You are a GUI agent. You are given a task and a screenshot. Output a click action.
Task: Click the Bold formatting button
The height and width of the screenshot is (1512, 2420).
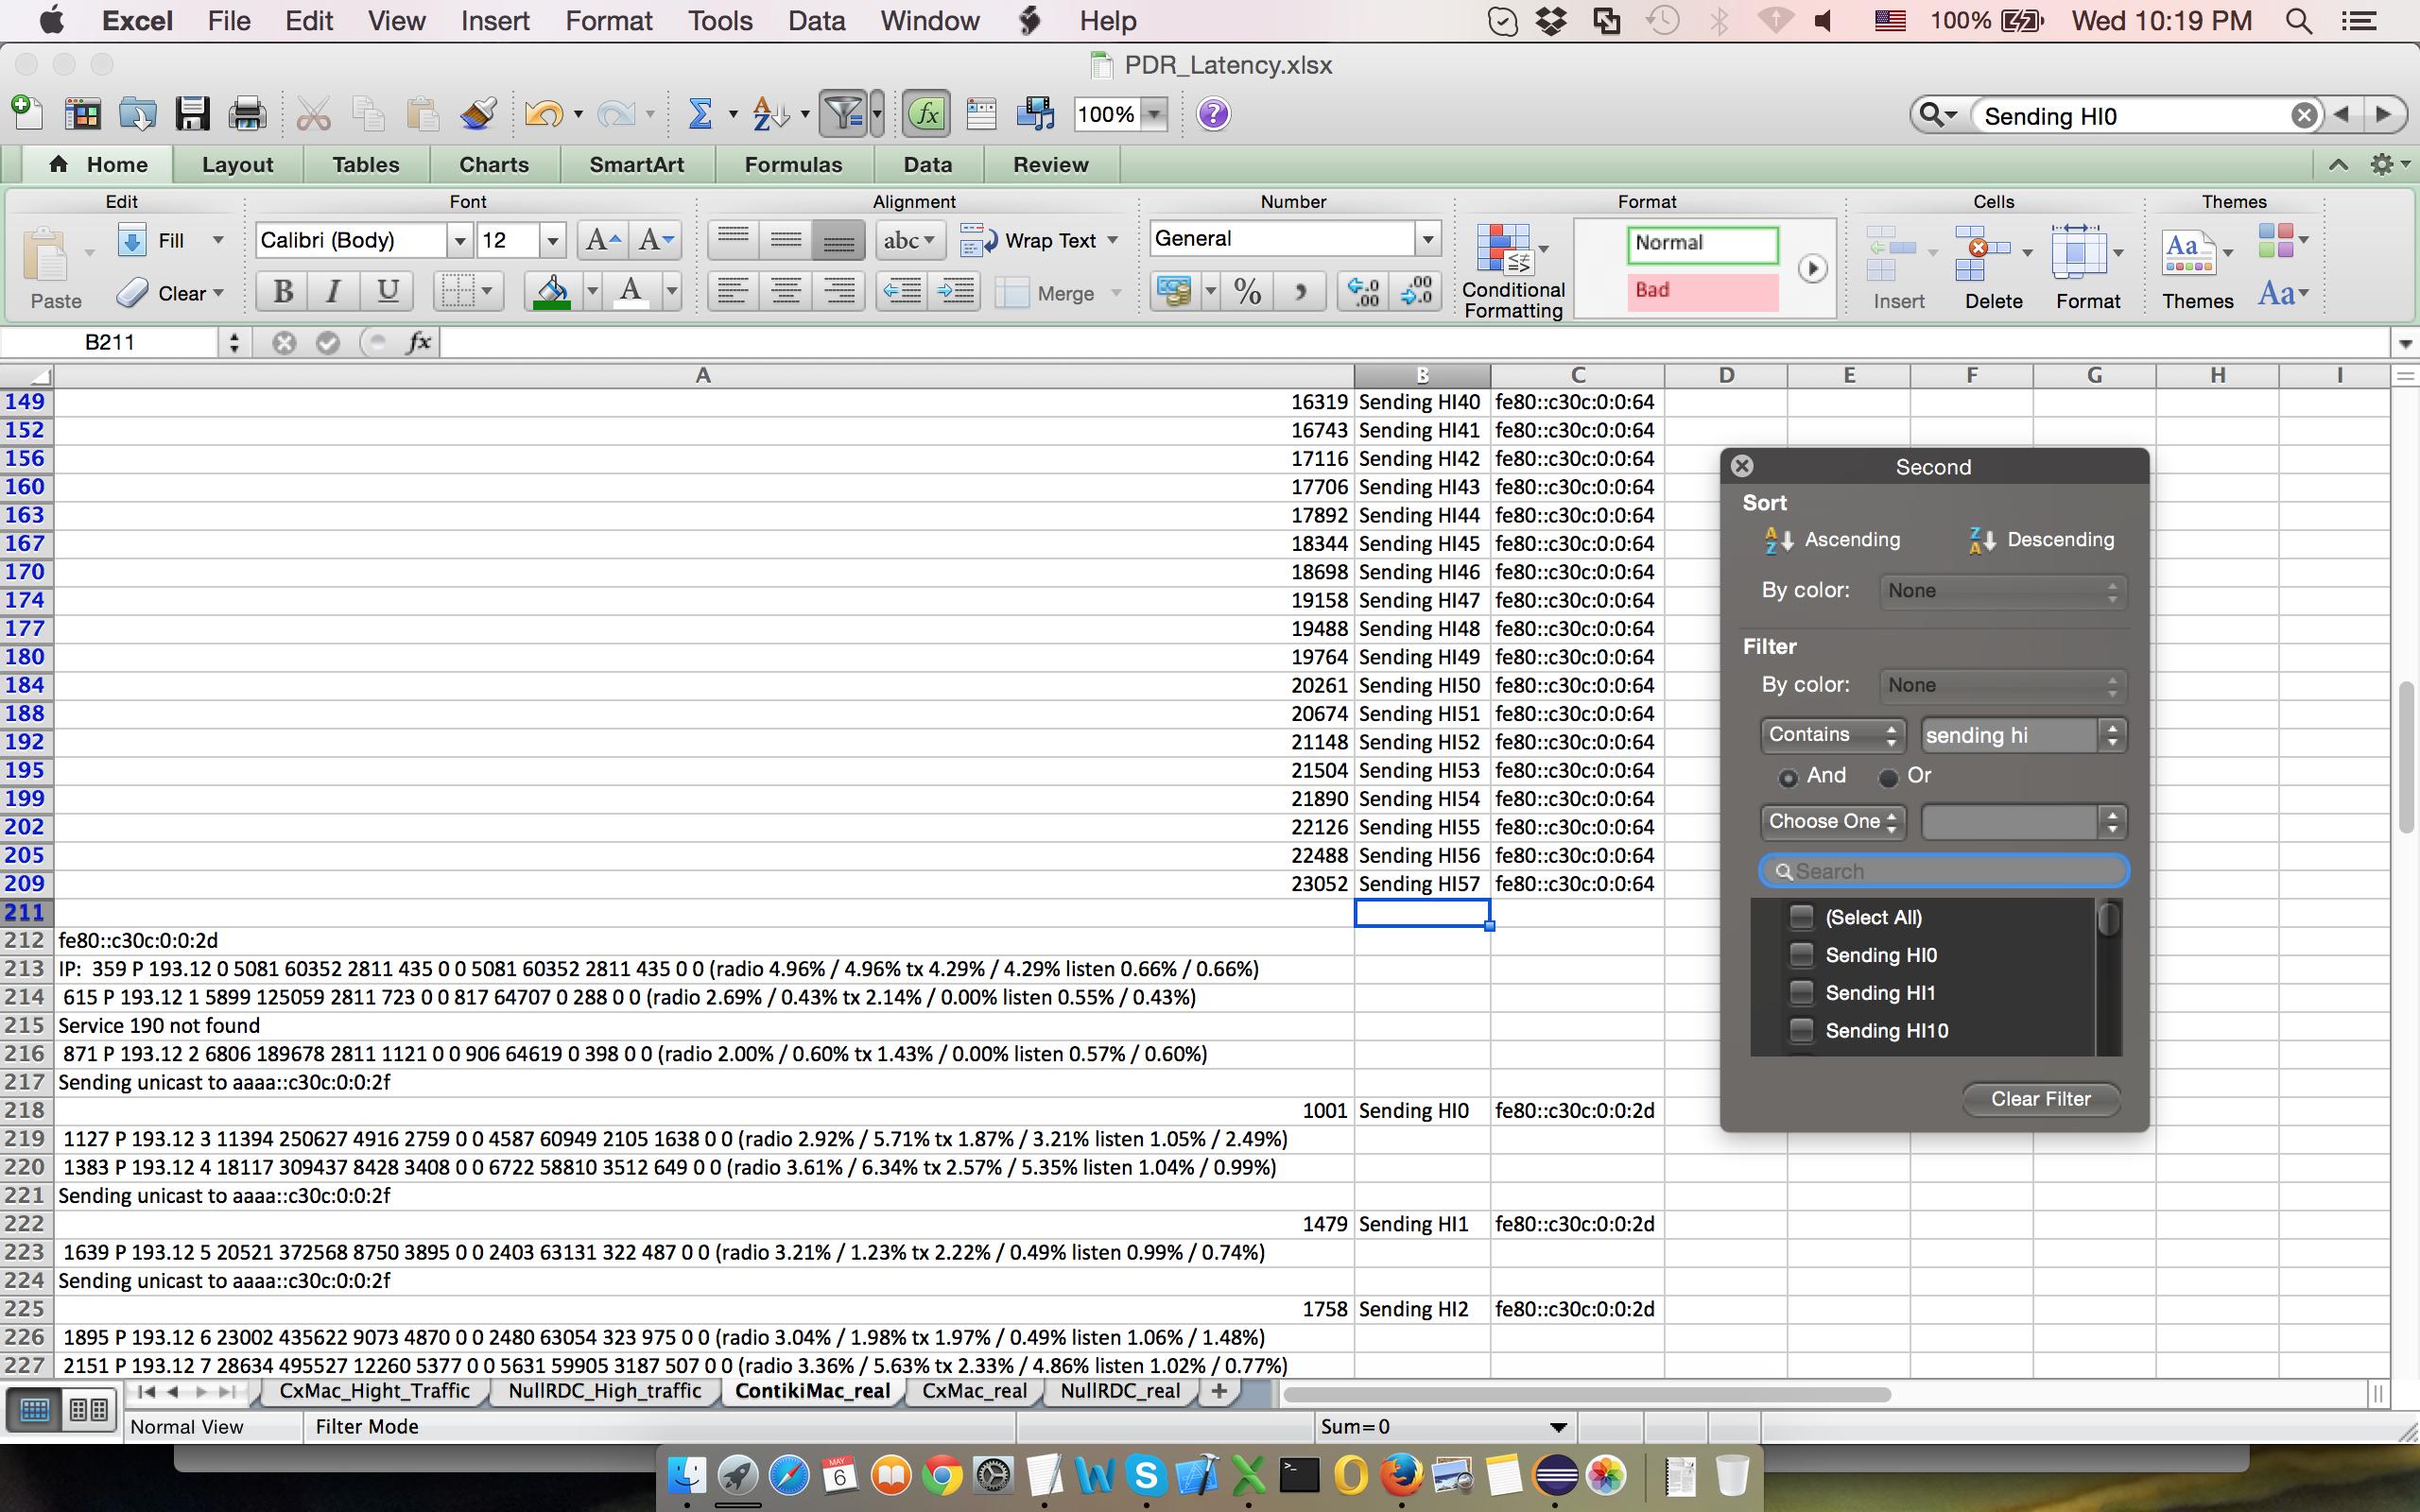click(283, 292)
